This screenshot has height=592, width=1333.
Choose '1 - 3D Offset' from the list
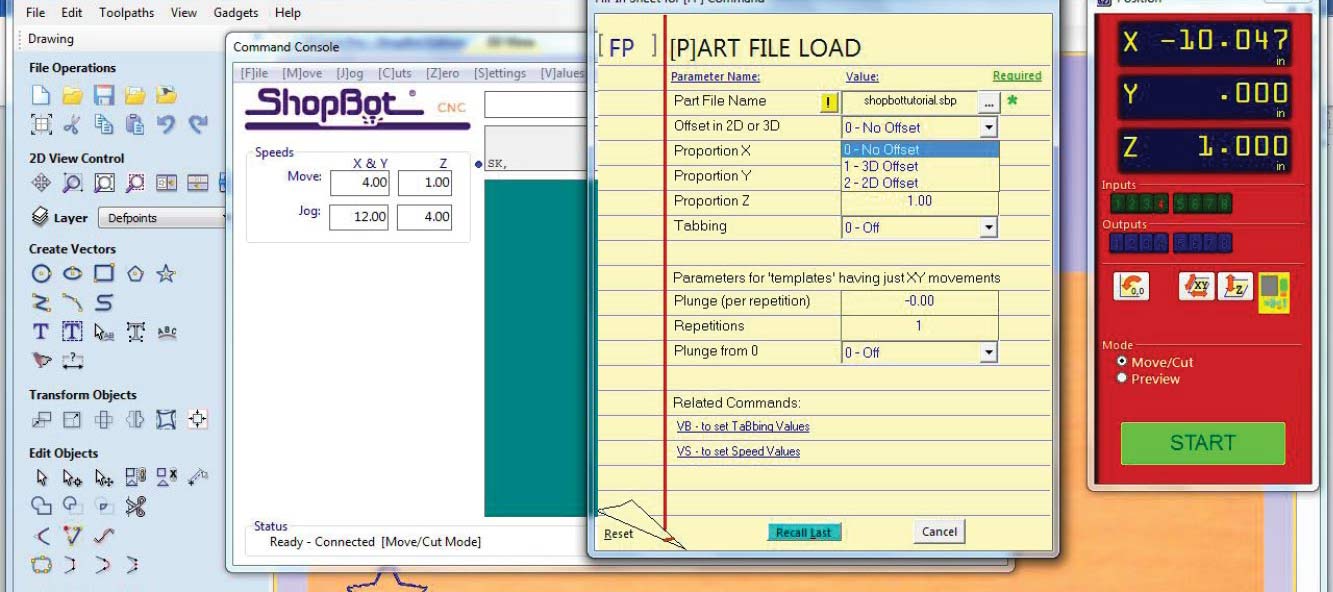point(920,166)
